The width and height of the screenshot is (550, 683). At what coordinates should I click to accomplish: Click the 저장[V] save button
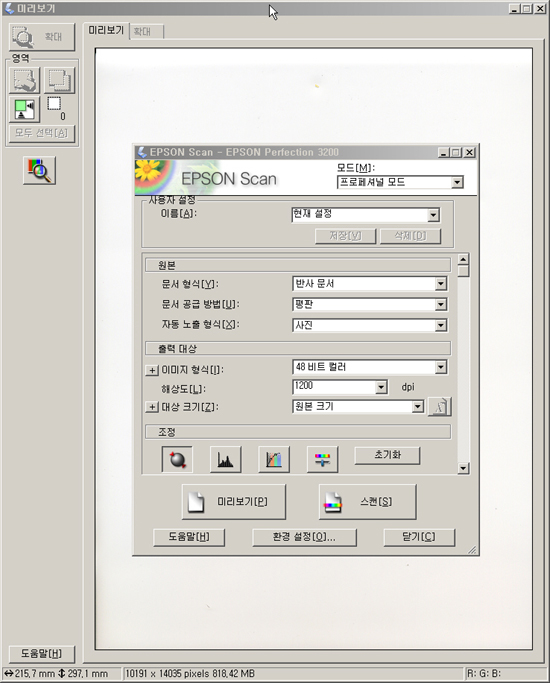[x=345, y=236]
